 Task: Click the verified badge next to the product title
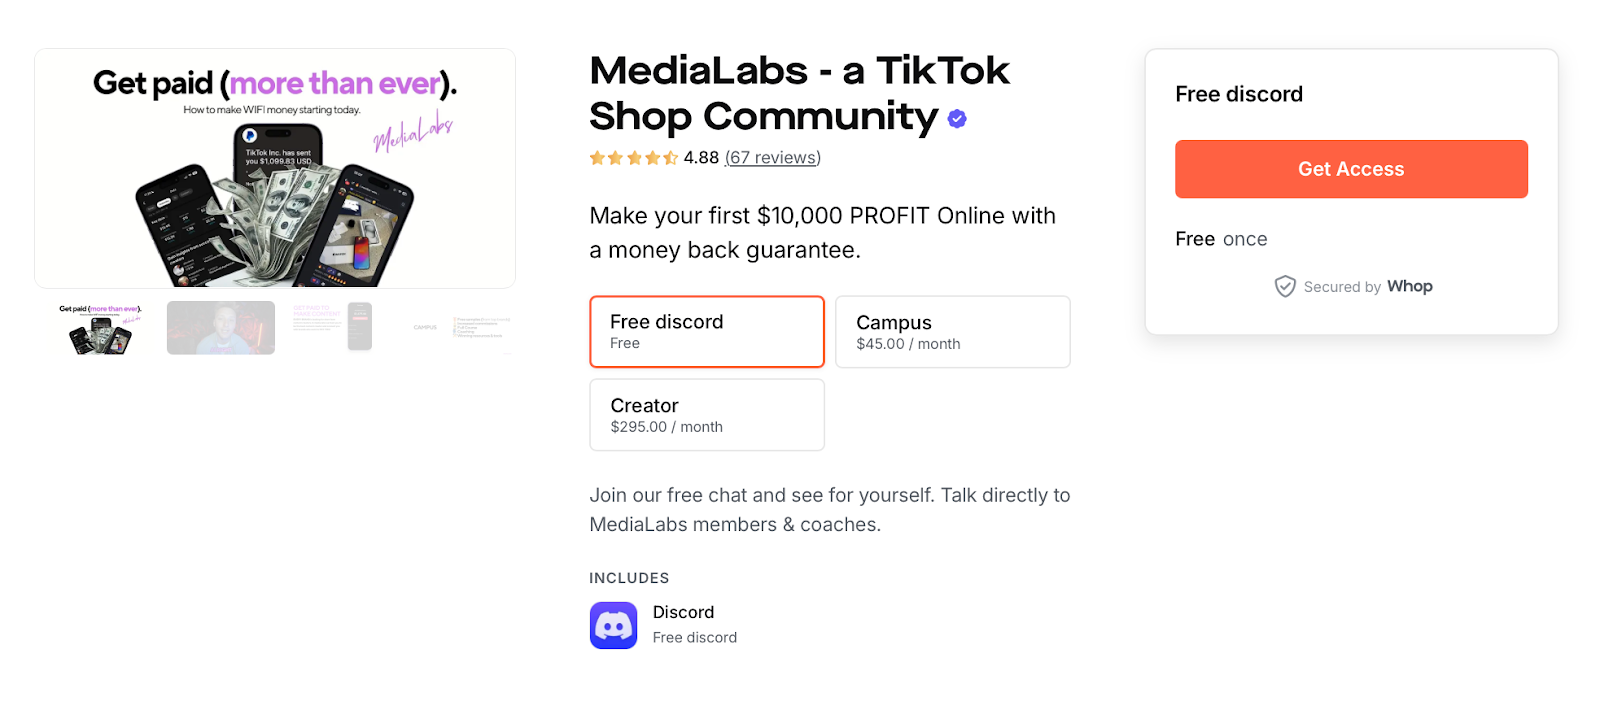coord(956,118)
